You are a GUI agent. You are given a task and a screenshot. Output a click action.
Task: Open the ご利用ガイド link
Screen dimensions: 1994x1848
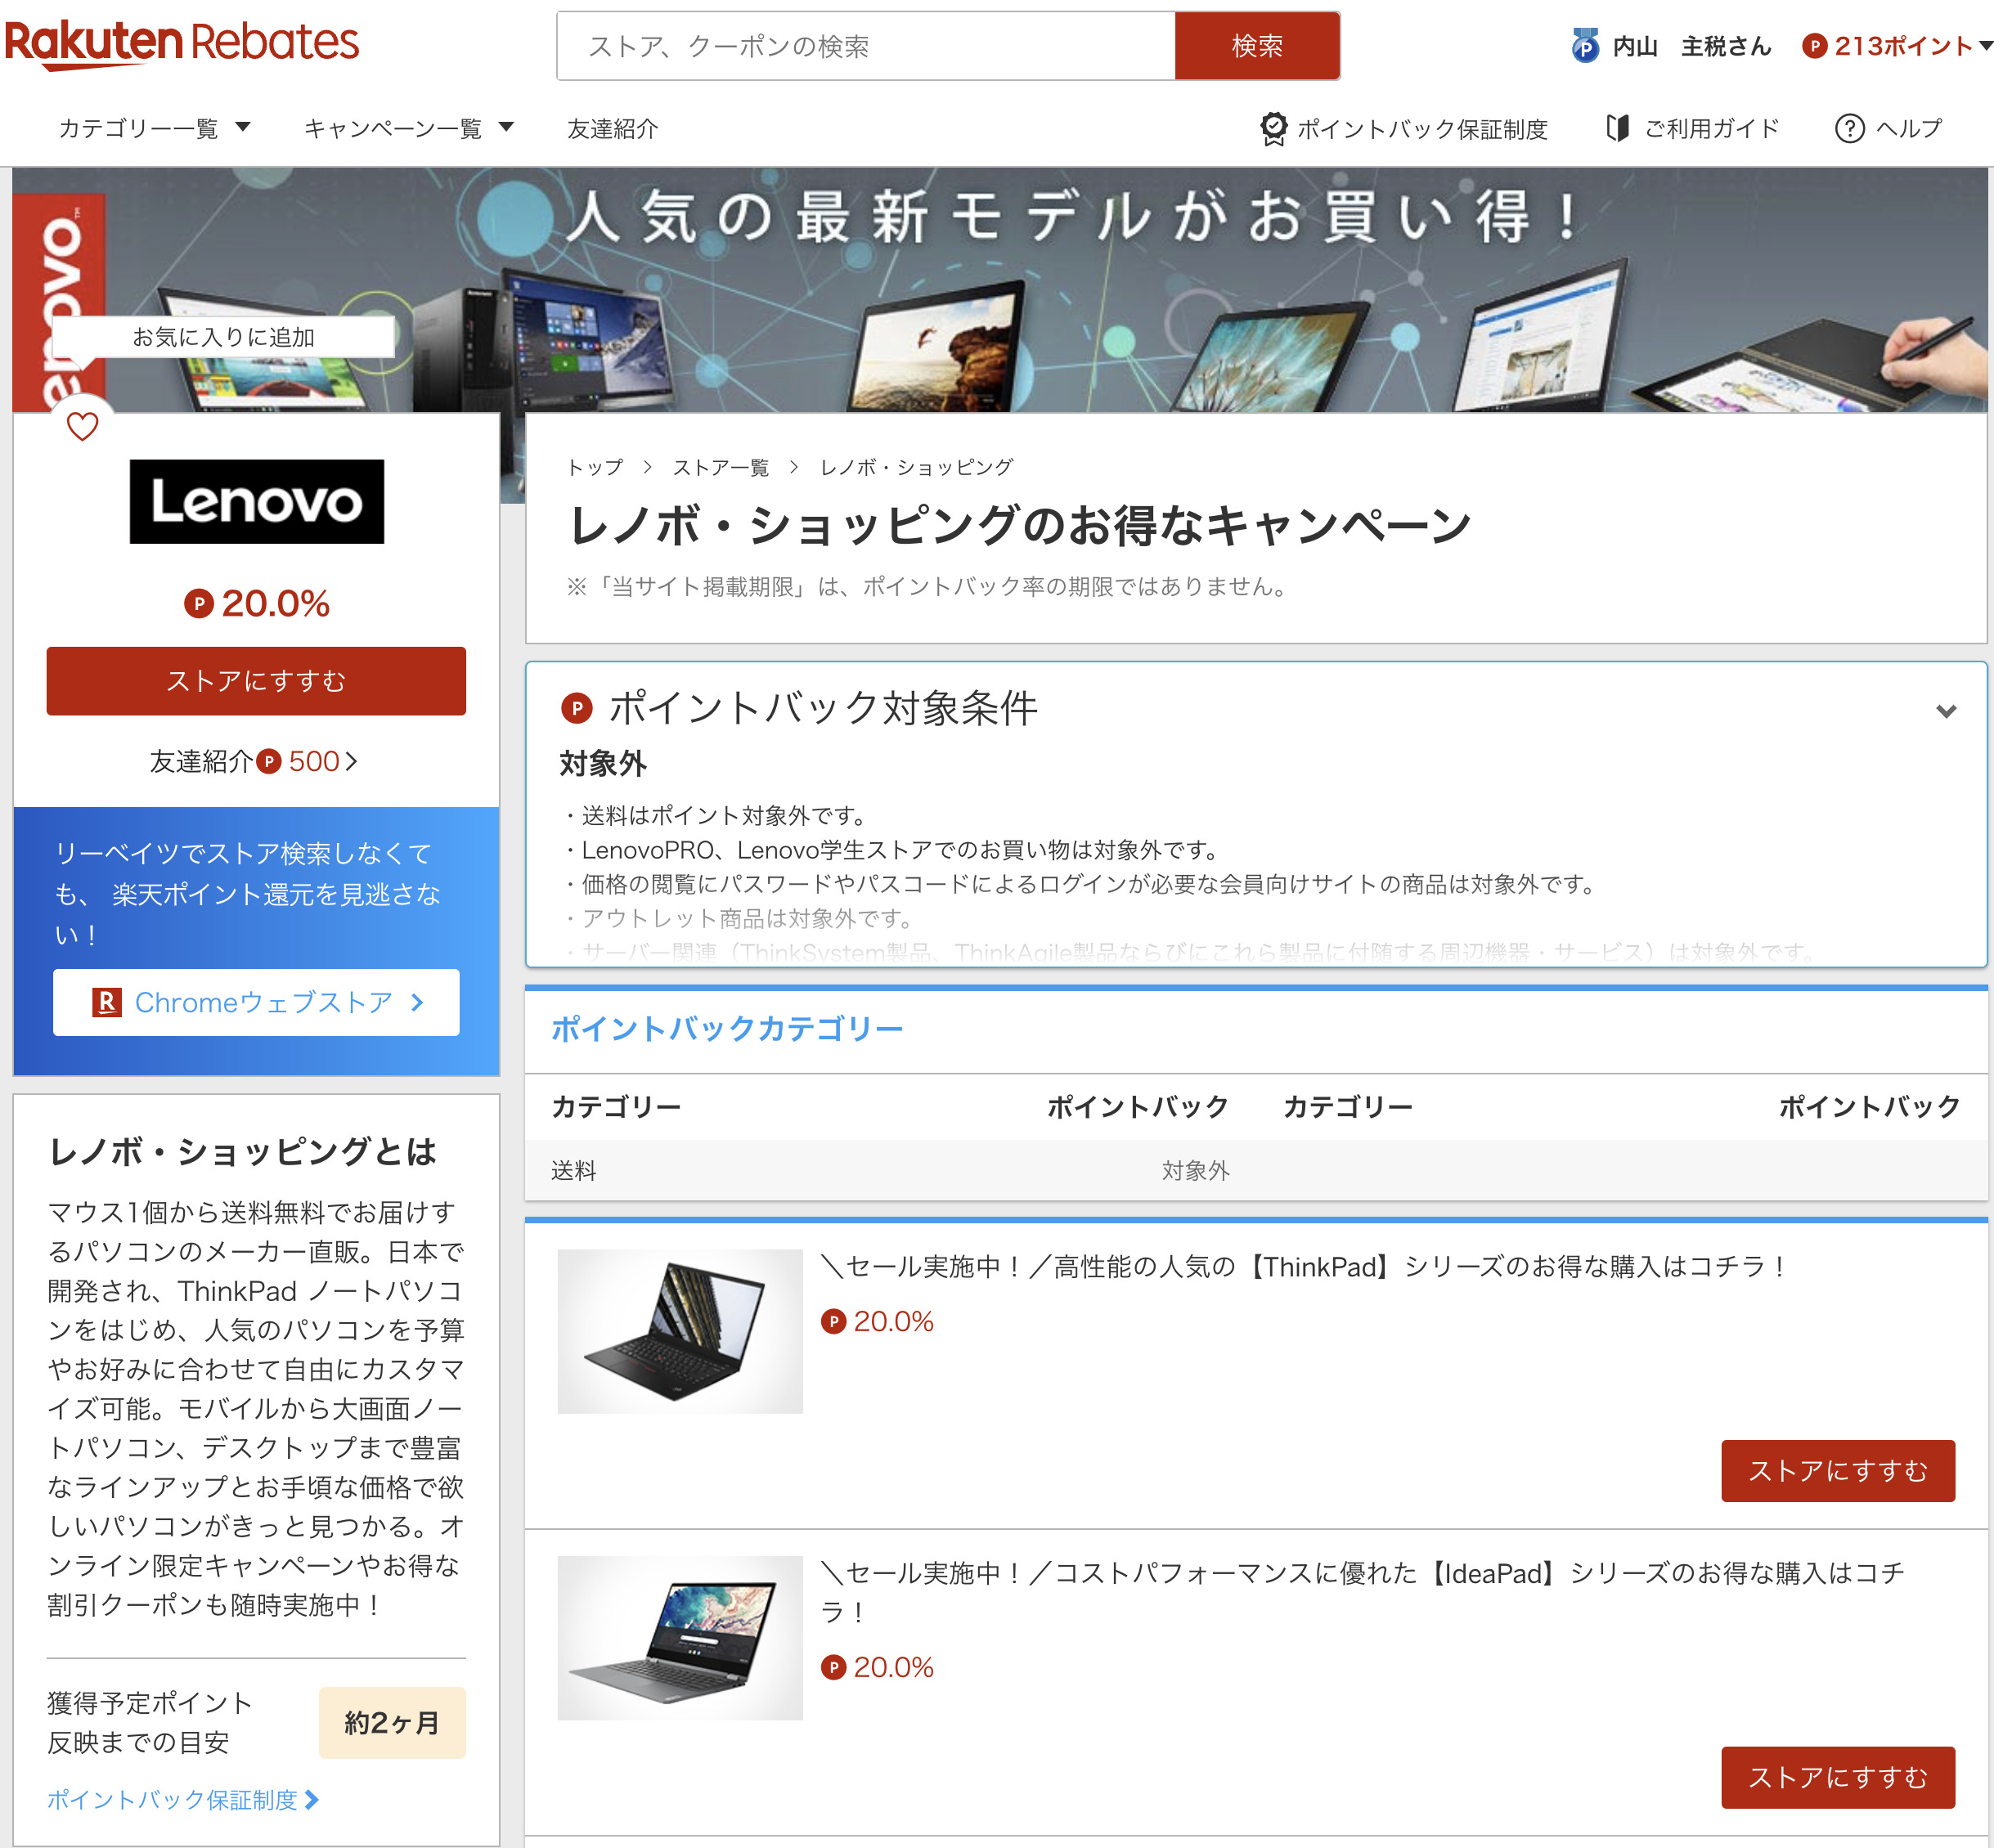click(x=1711, y=128)
